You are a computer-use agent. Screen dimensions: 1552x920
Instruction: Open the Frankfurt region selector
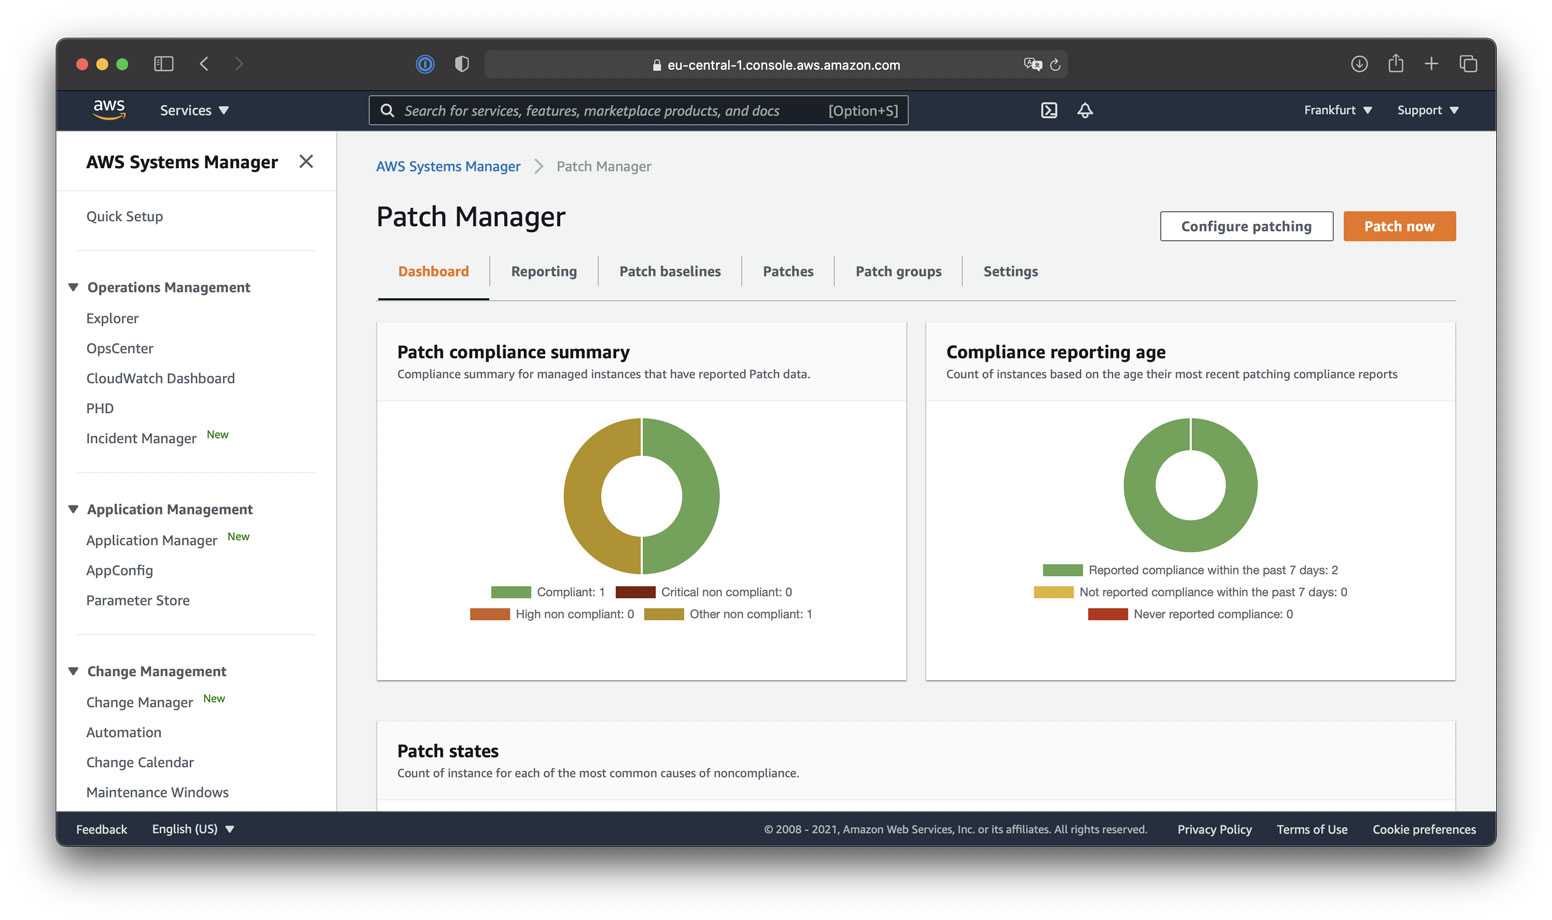pyautogui.click(x=1338, y=110)
